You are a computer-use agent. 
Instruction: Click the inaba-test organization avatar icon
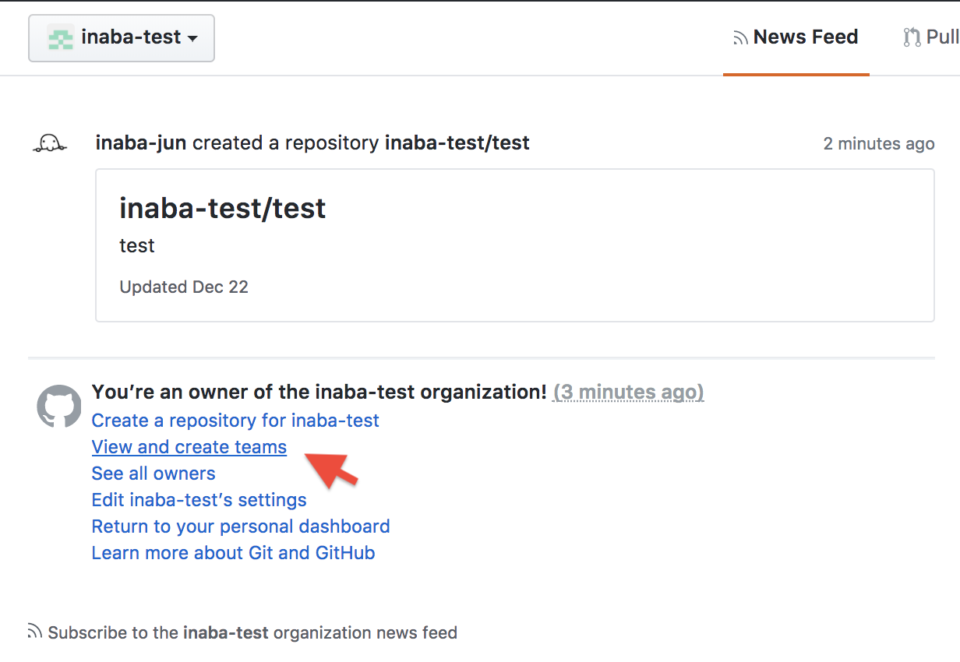(61, 38)
